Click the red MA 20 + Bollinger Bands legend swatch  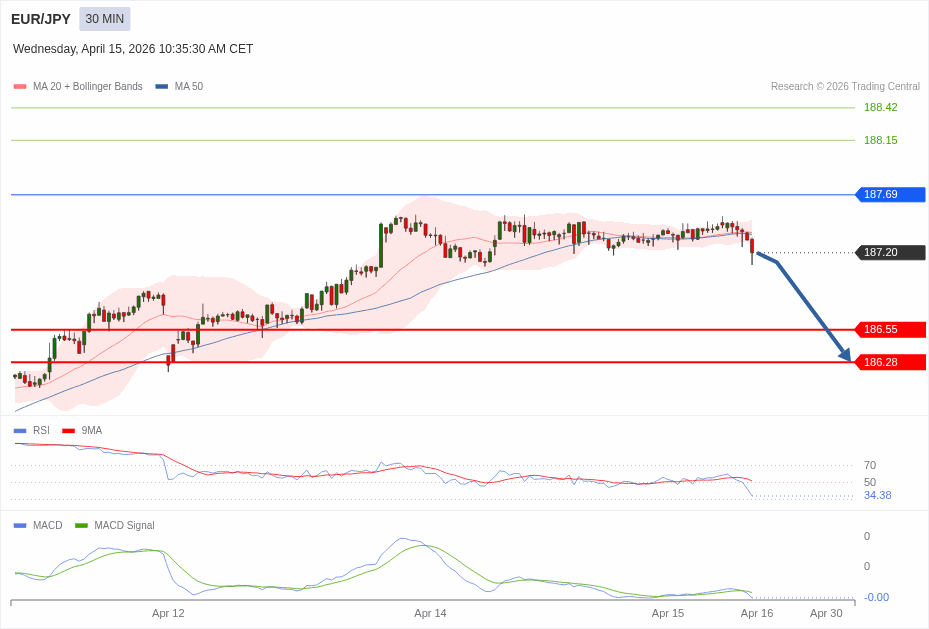pyautogui.click(x=20, y=87)
